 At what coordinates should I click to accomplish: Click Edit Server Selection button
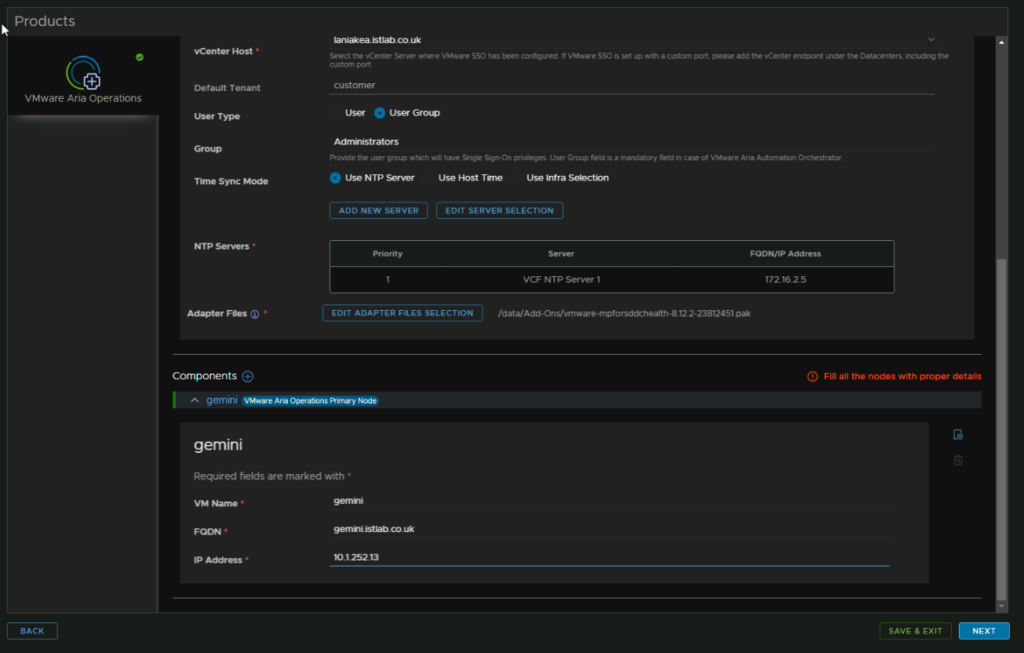(x=500, y=210)
